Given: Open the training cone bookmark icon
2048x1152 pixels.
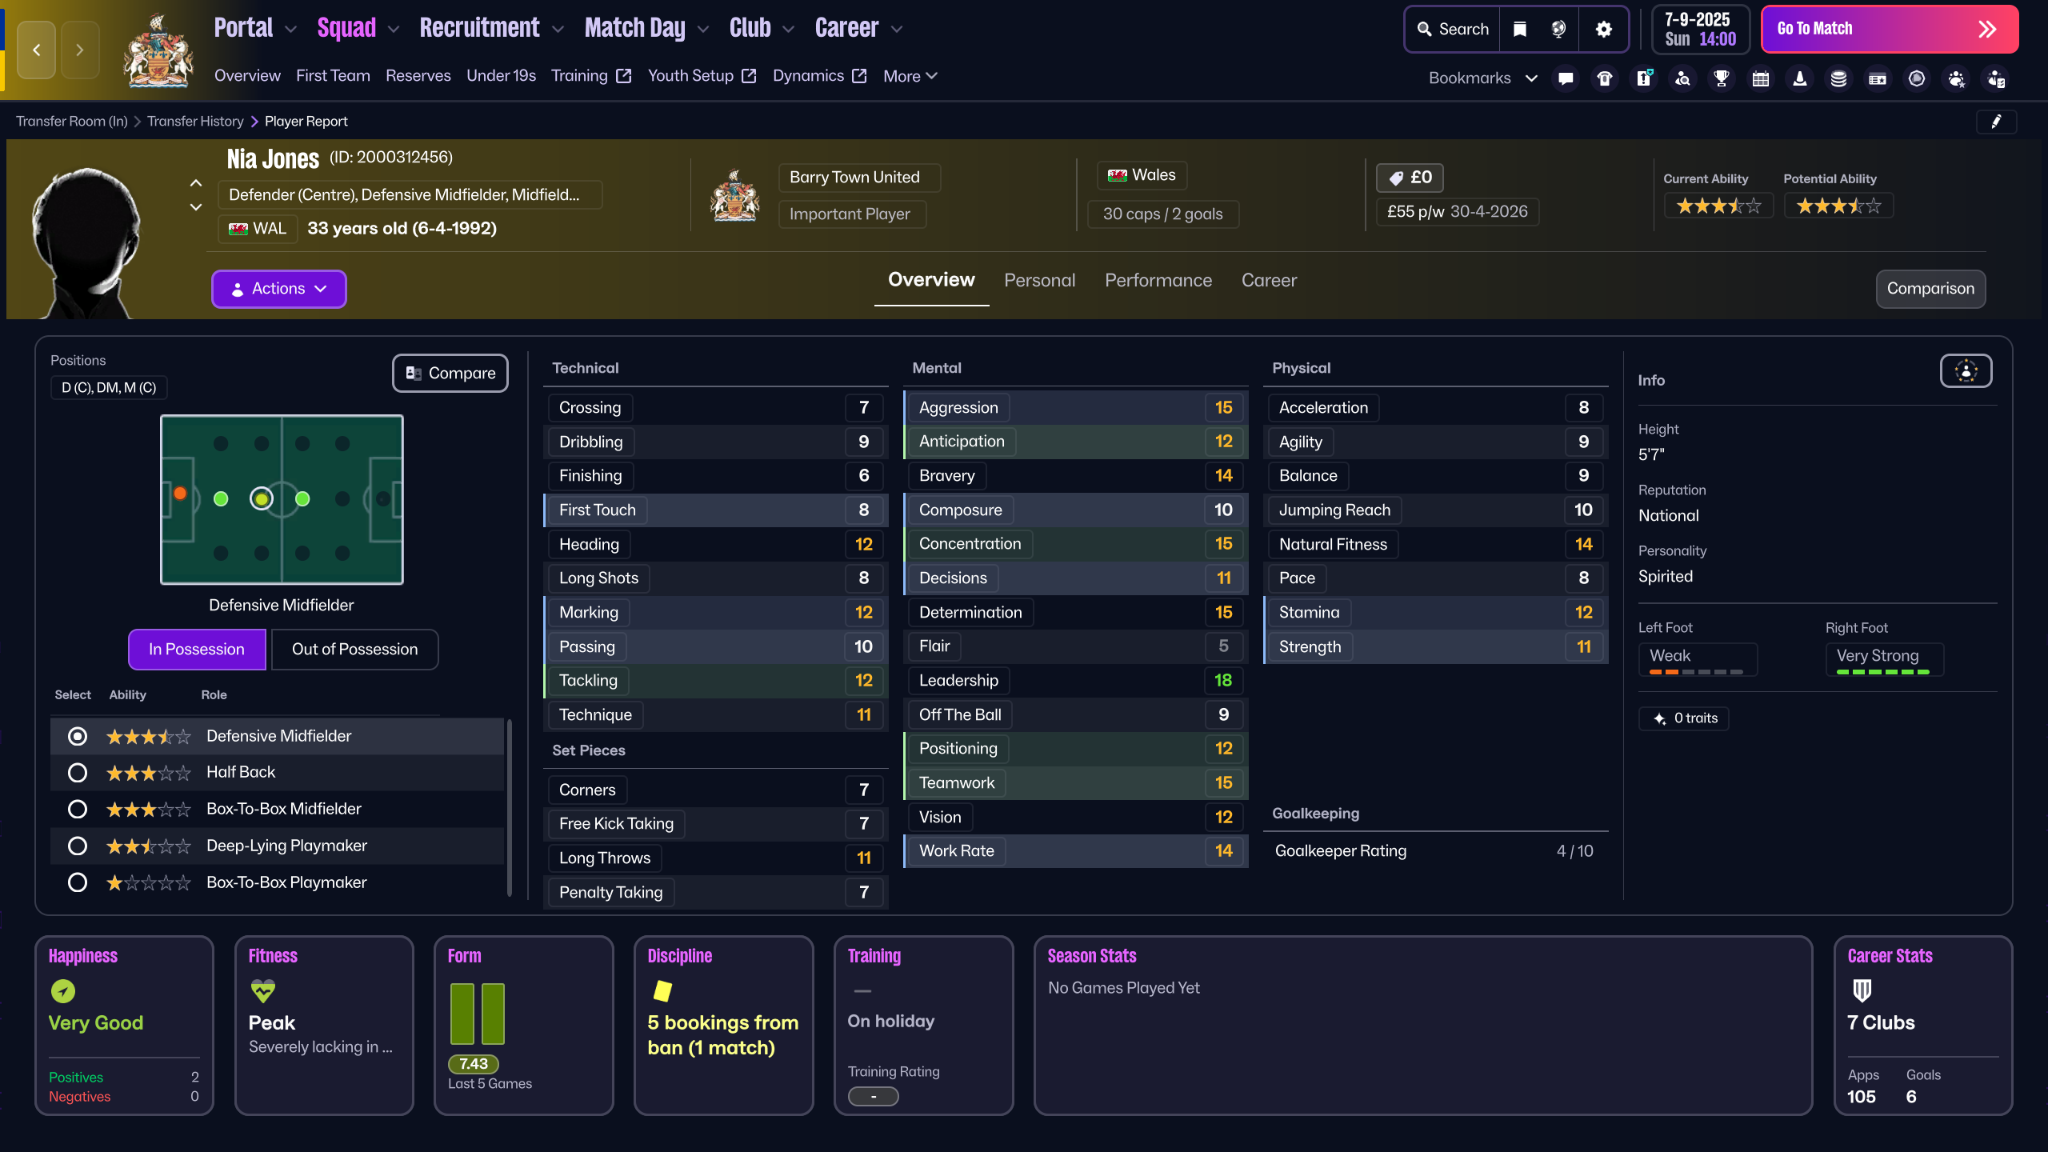Looking at the screenshot, I should [x=1799, y=78].
